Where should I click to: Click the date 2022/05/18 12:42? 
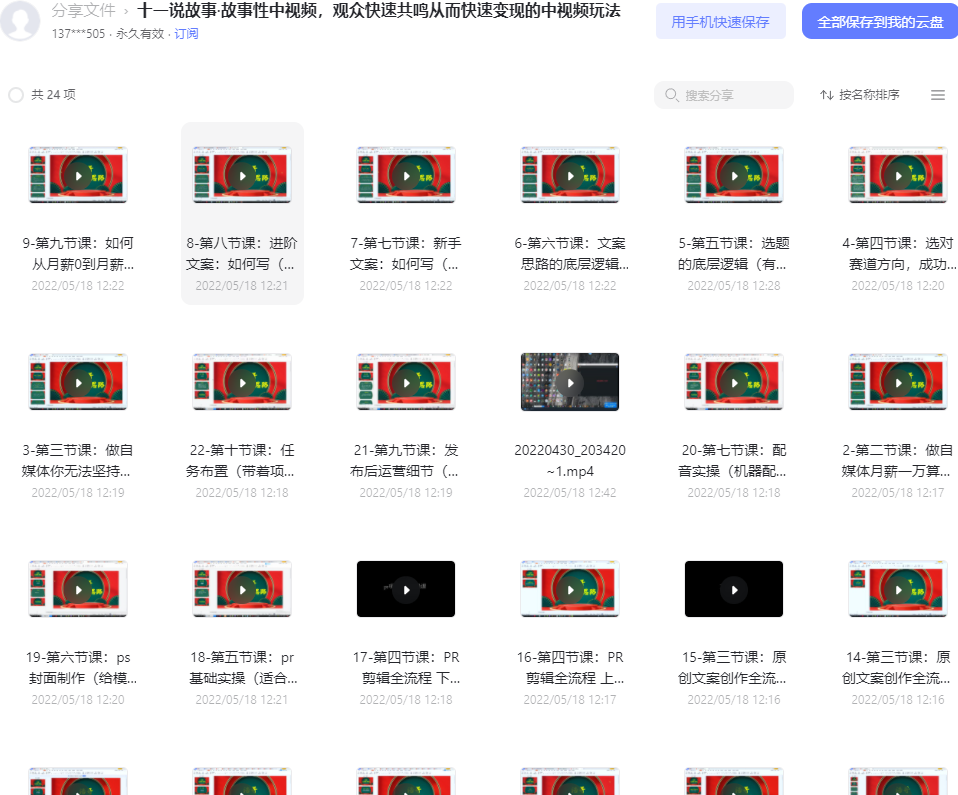570,493
